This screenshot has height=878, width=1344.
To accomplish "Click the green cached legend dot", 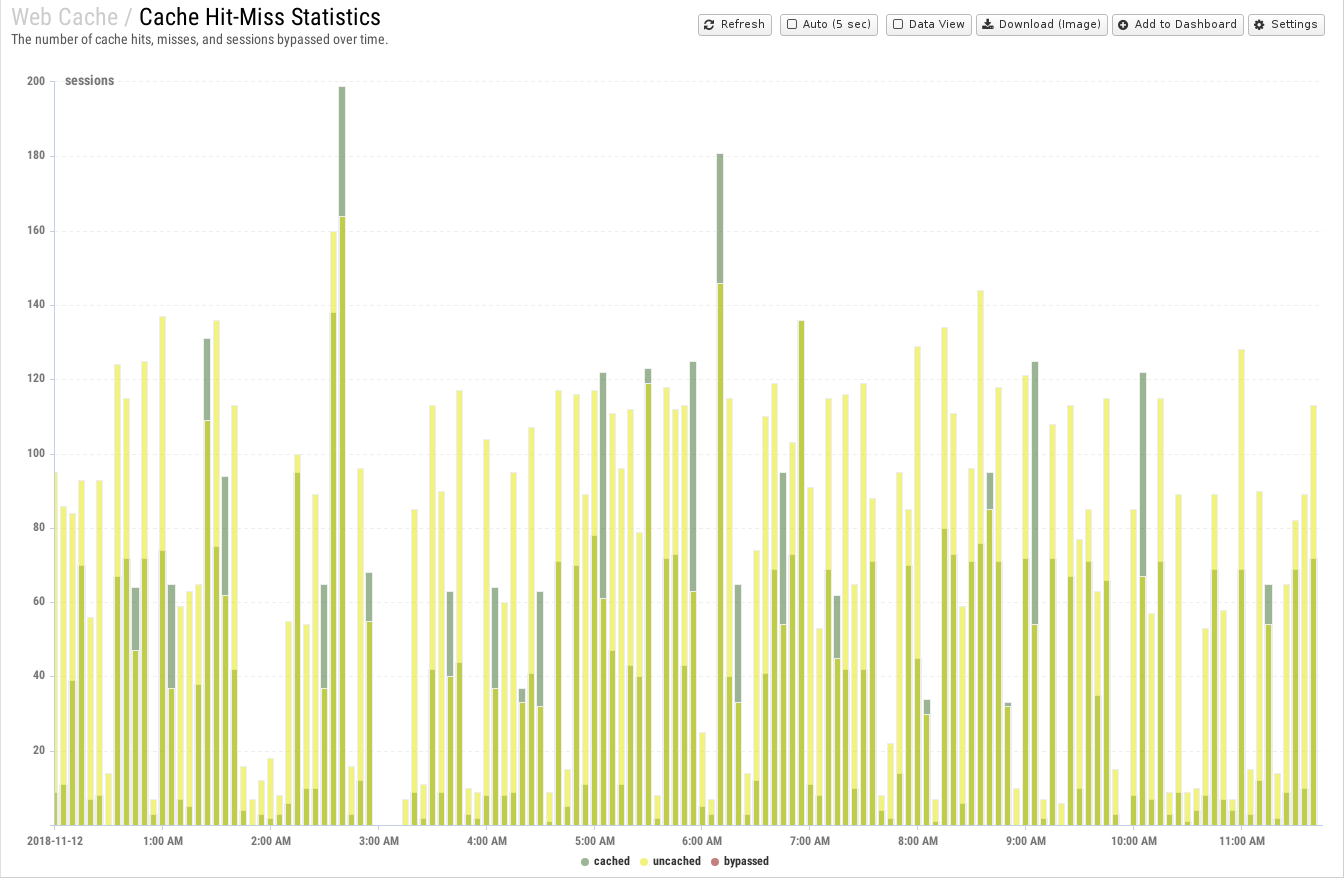I will point(584,861).
